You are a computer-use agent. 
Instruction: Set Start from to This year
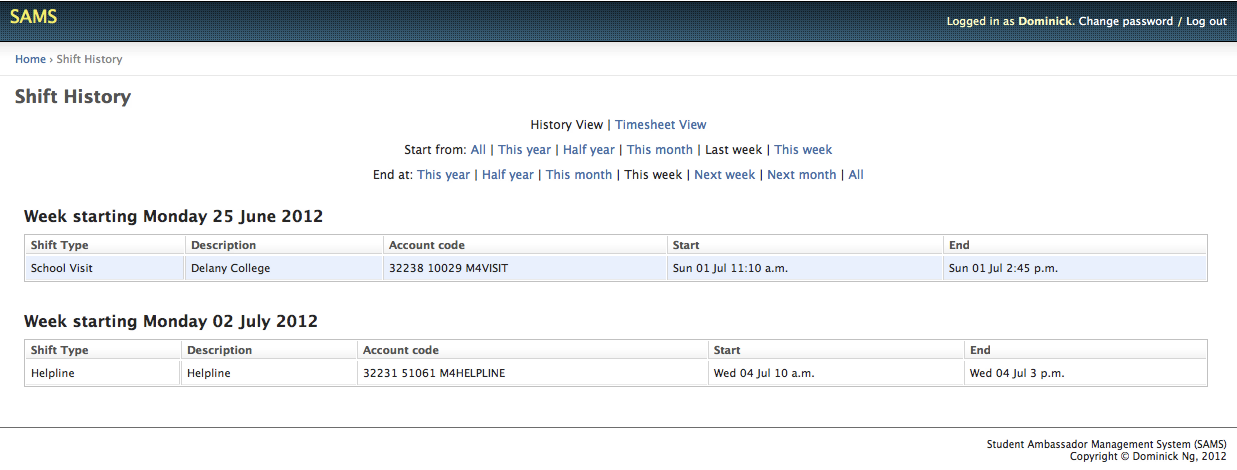[x=524, y=150]
